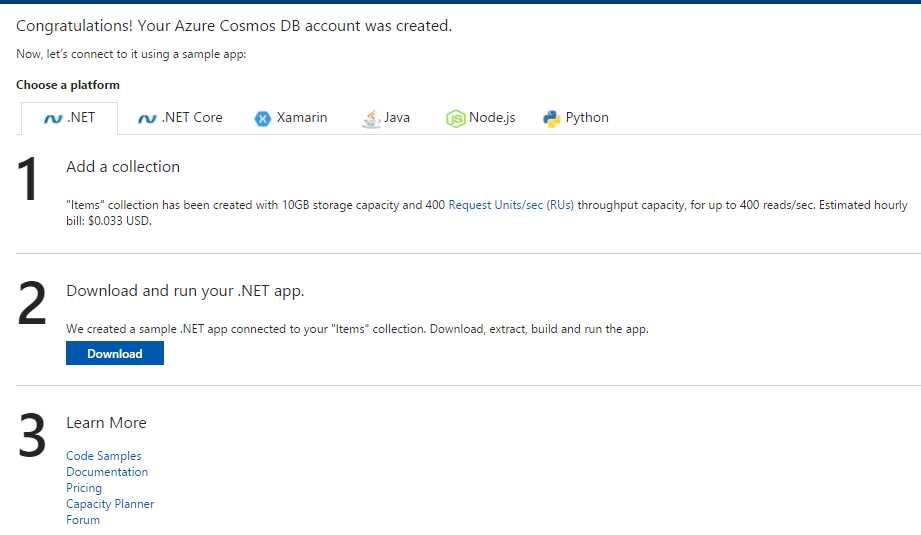
Task: Click the "Choose a platform" label
Action: click(x=68, y=85)
